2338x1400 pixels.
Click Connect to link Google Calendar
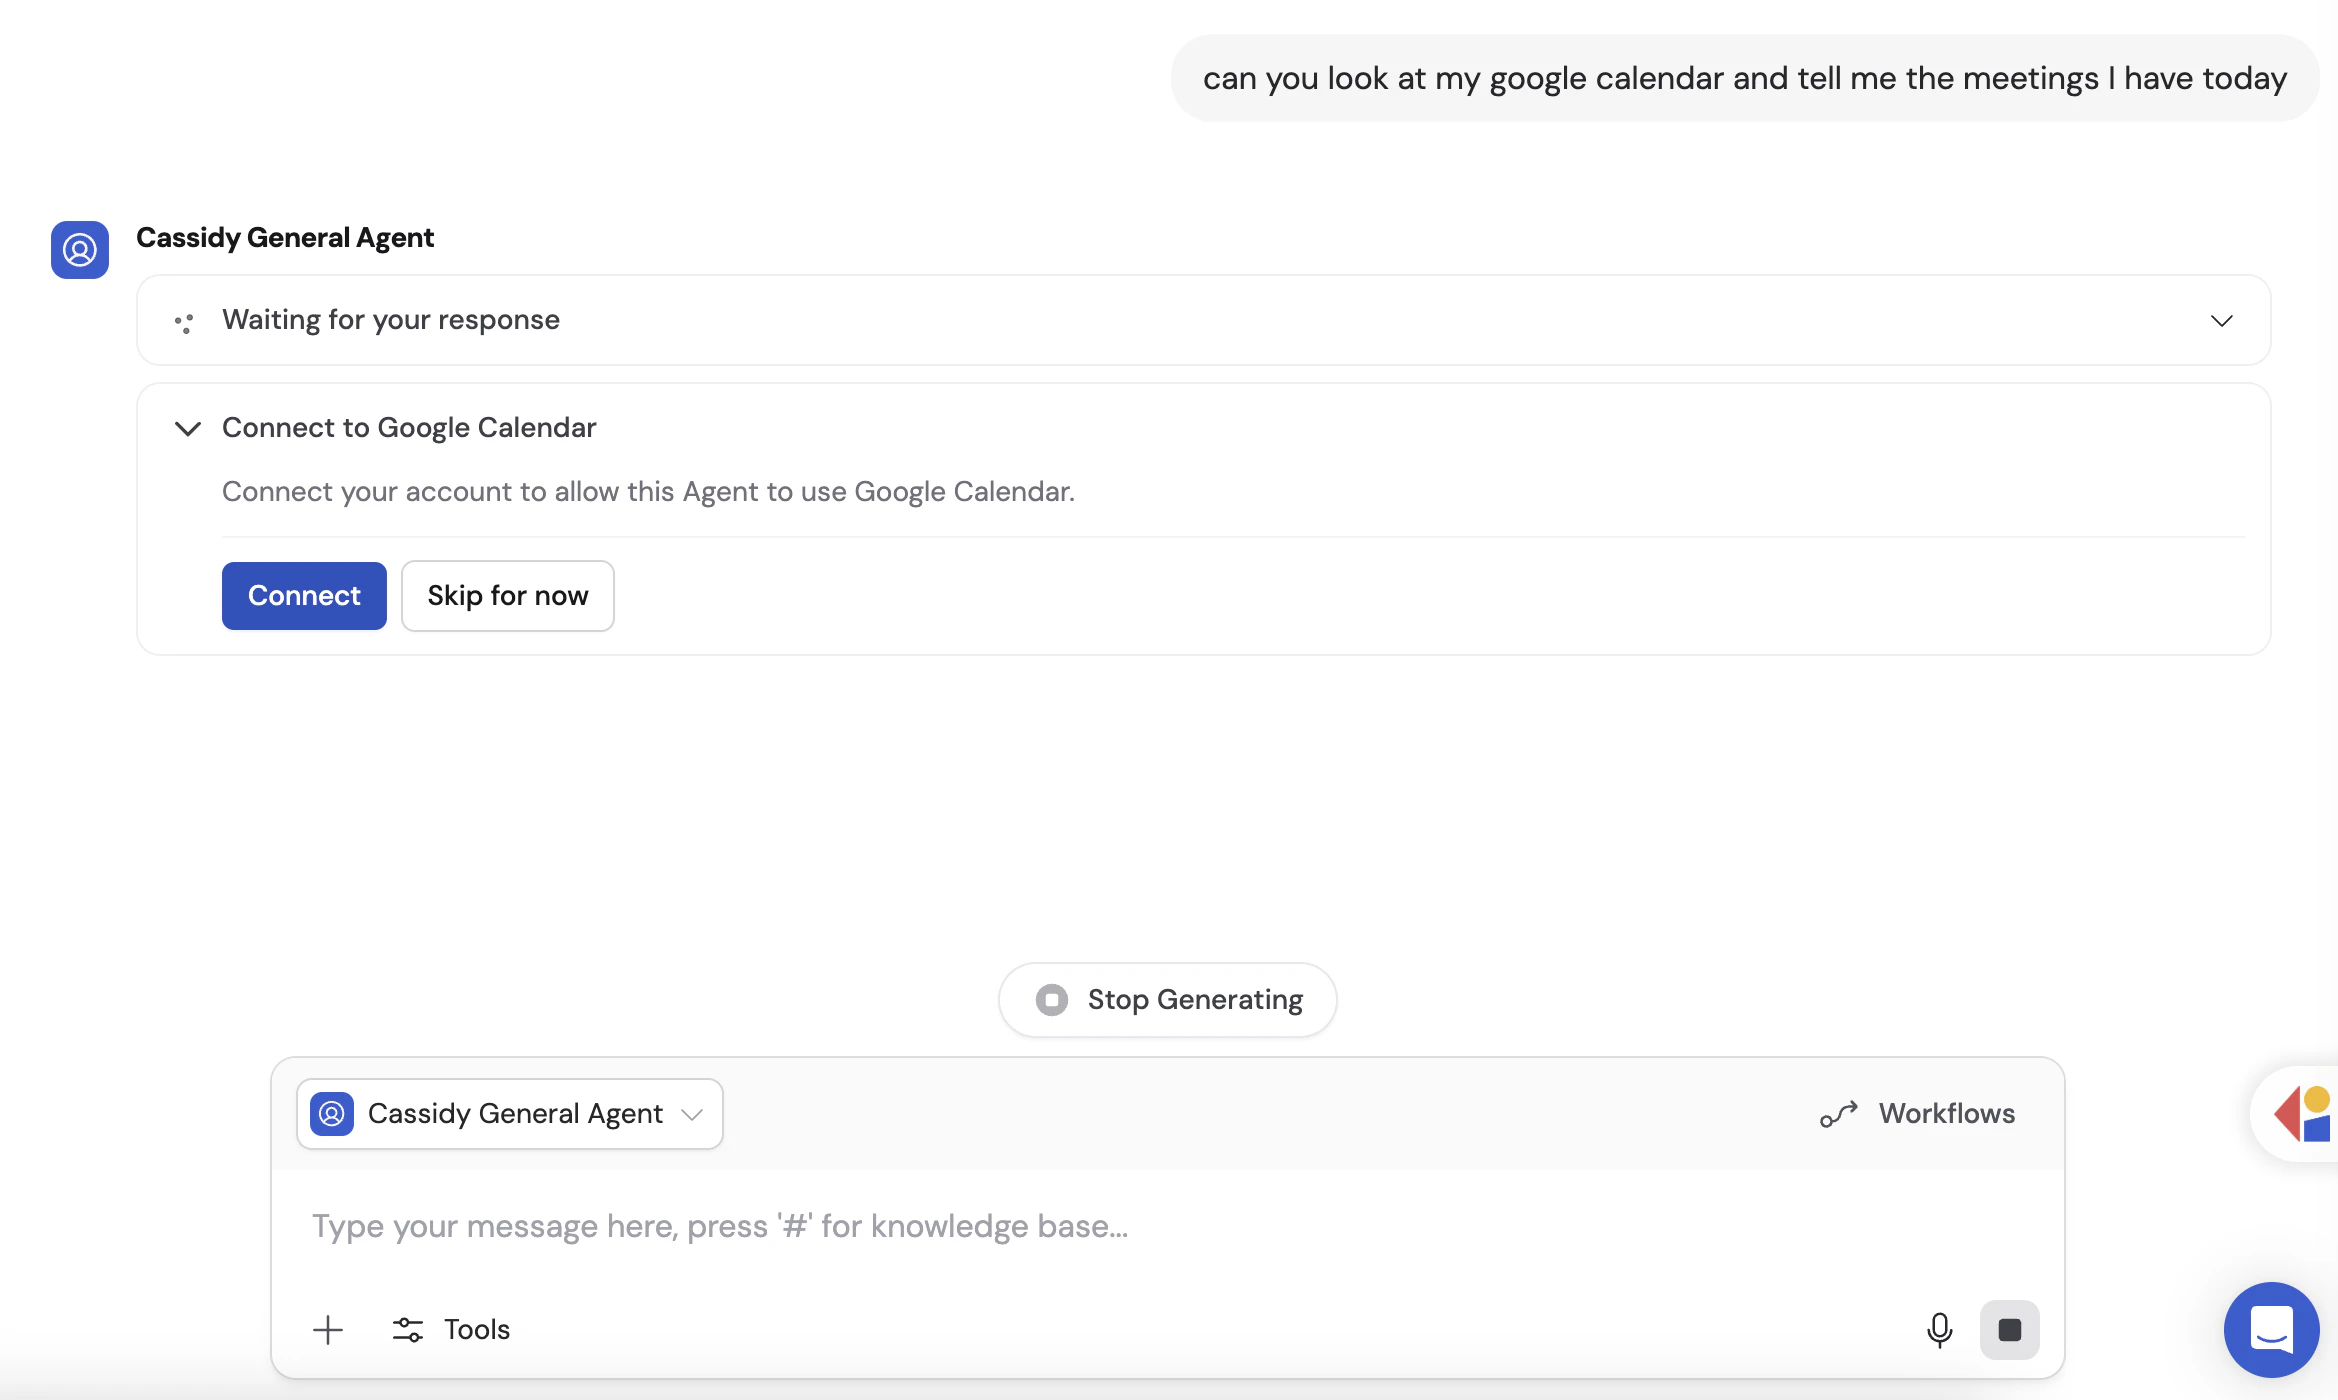(x=304, y=595)
